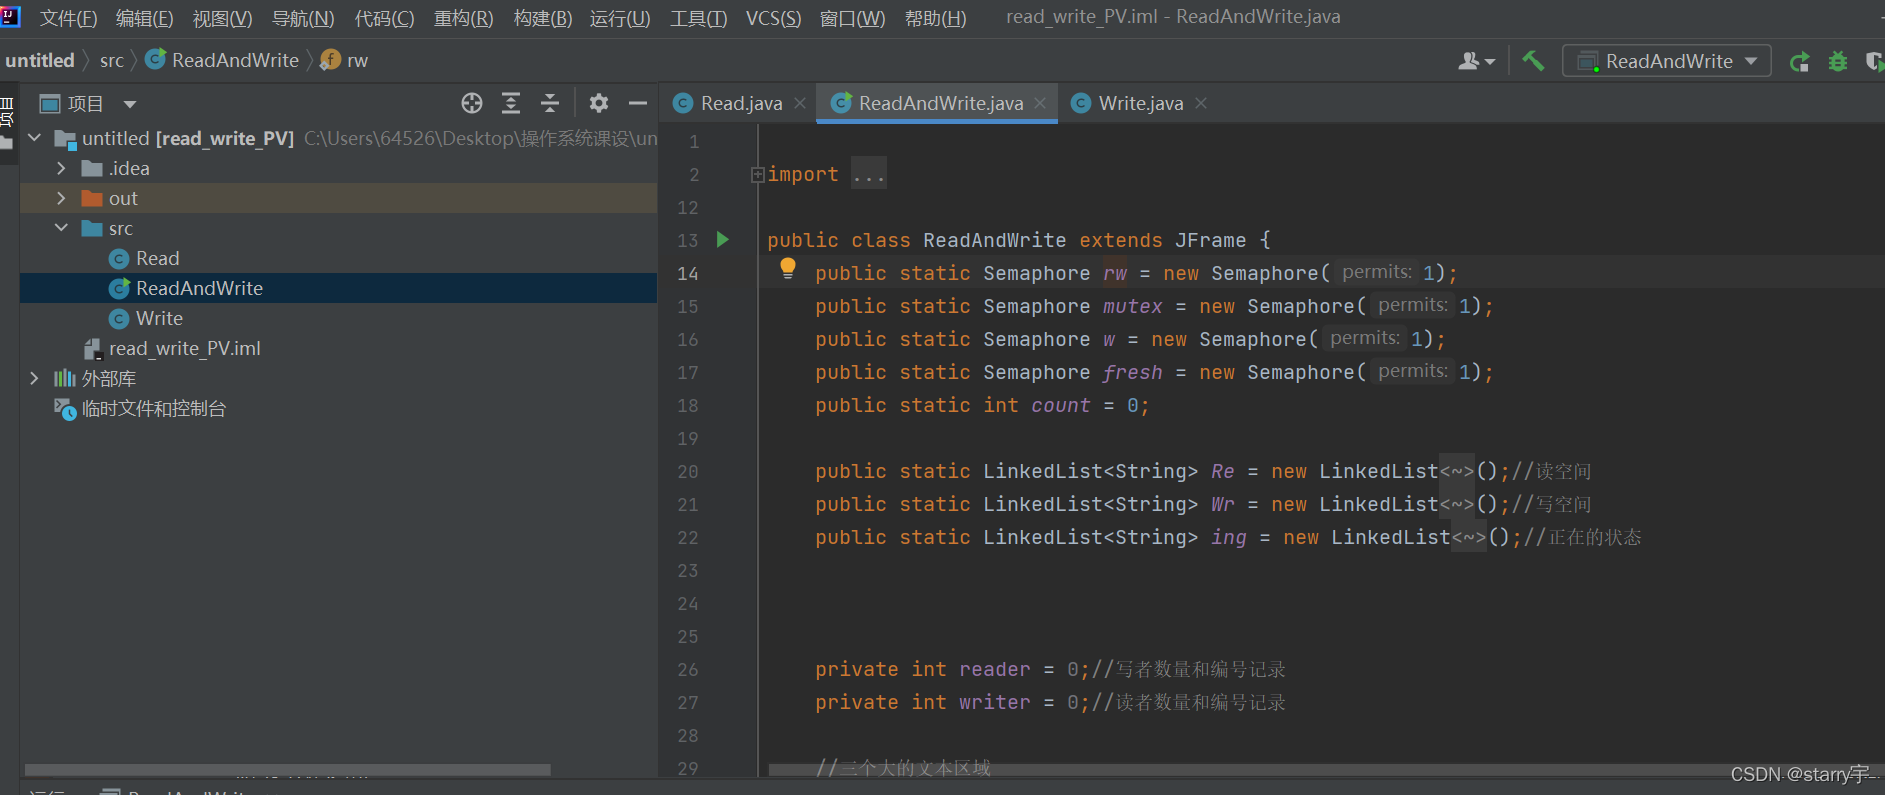Viewport: 1885px width, 795px height.
Task: Open the user account icon menu
Action: (x=1476, y=61)
